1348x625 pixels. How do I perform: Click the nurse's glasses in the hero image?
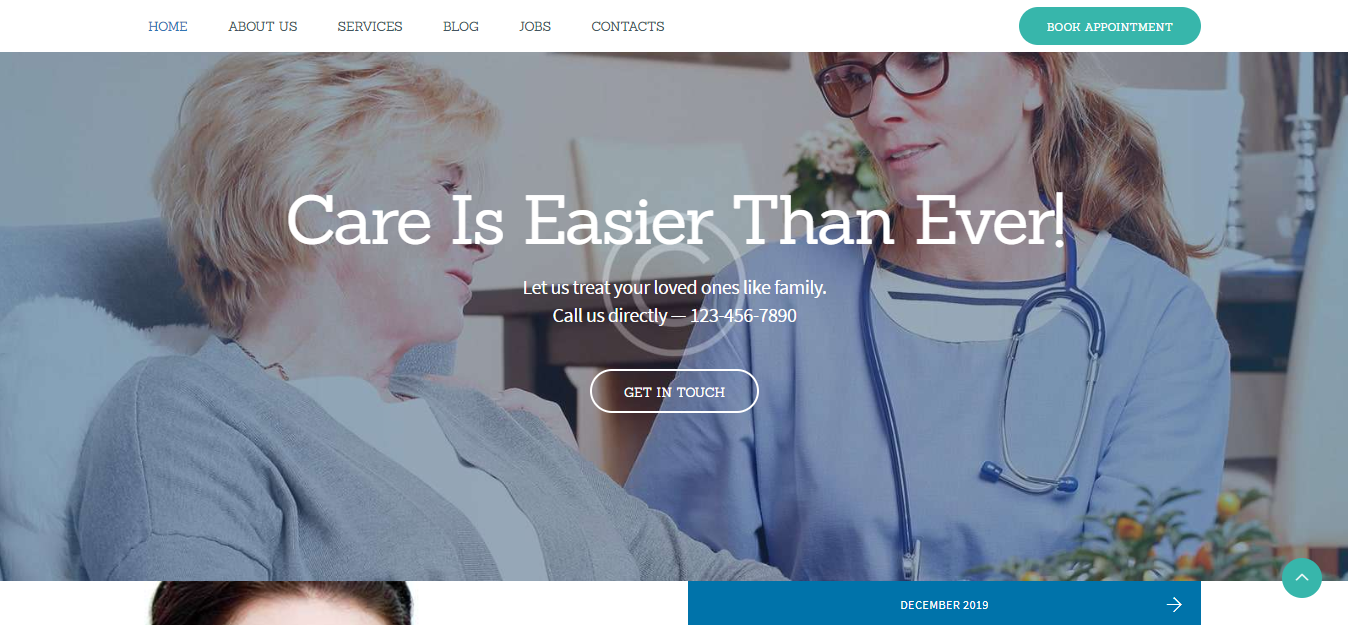[880, 80]
